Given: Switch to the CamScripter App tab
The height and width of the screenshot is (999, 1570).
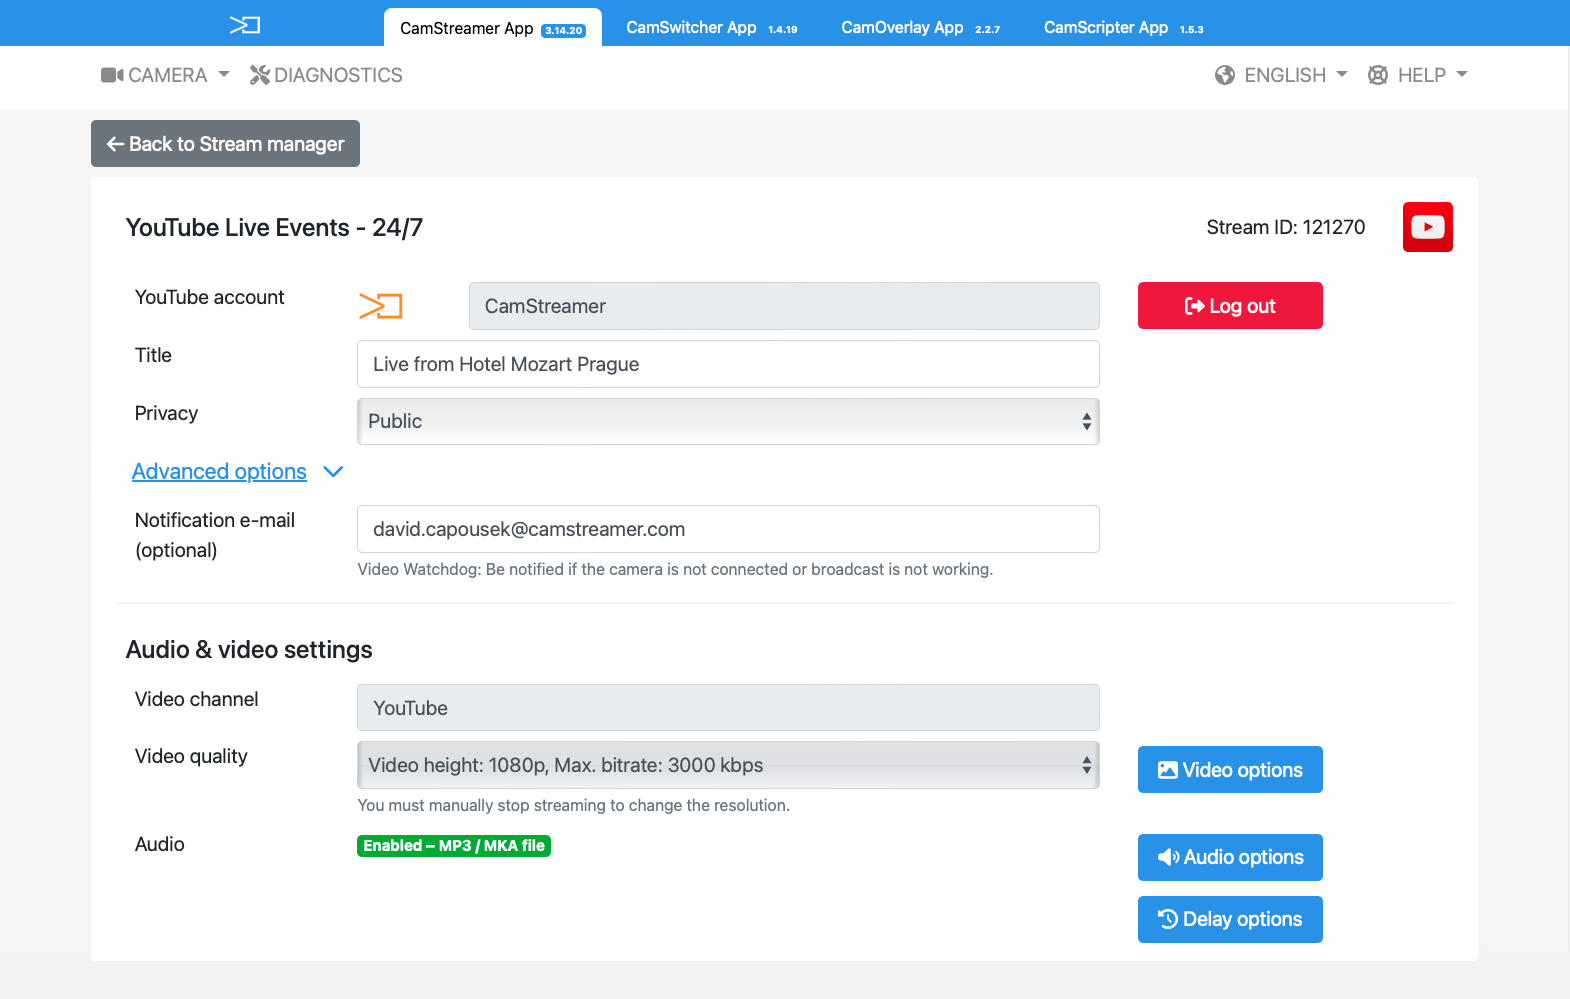Looking at the screenshot, I should pos(1123,28).
